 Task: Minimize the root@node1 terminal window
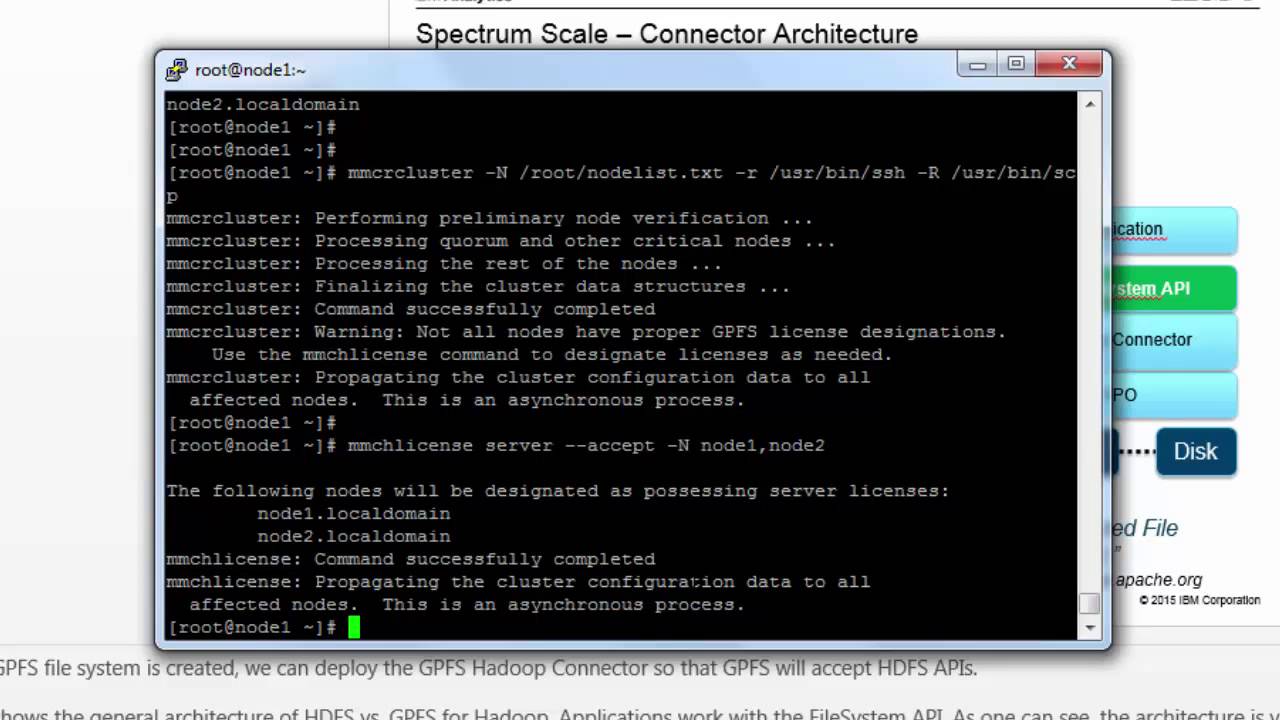point(977,65)
